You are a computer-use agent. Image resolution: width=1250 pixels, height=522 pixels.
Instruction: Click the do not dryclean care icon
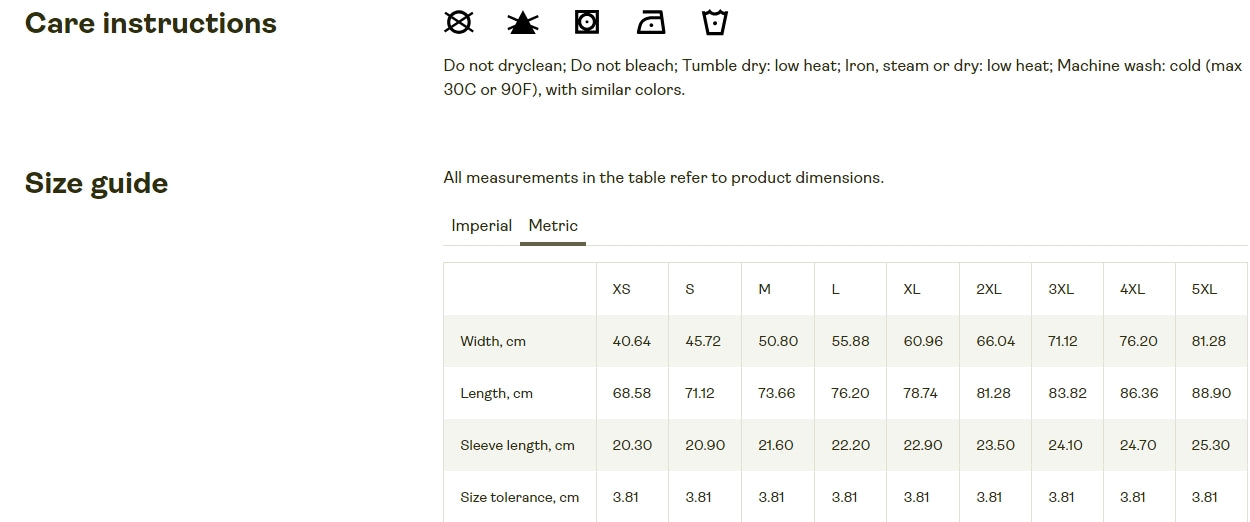click(x=459, y=21)
